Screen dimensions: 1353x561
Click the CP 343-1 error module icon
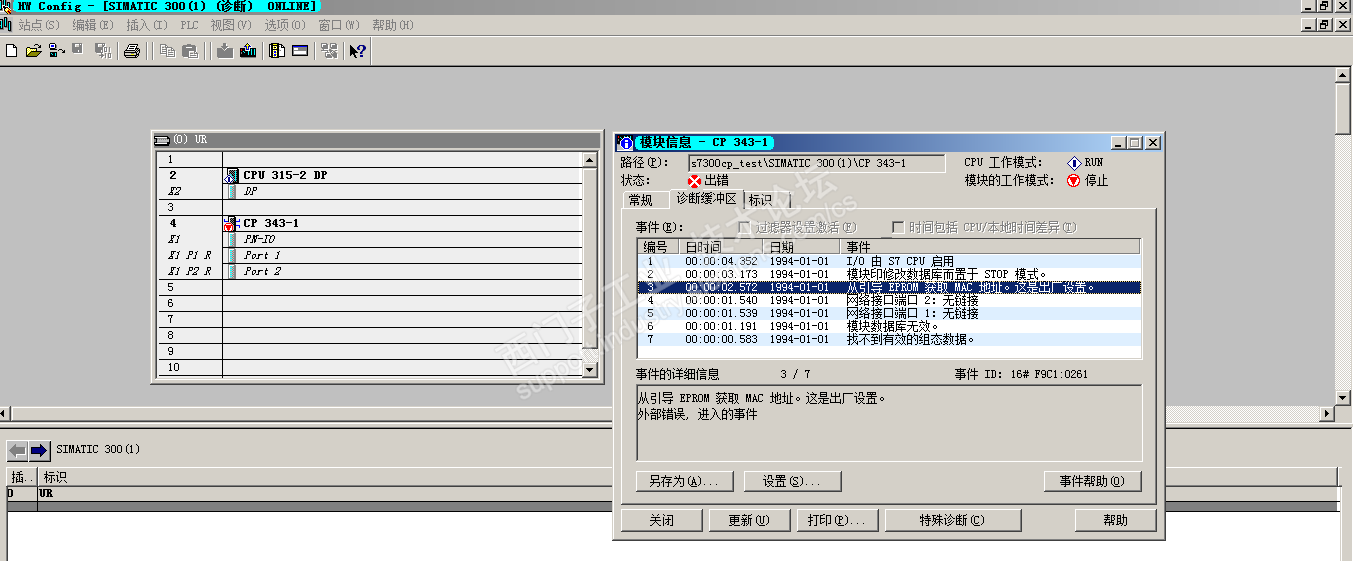tap(231, 223)
